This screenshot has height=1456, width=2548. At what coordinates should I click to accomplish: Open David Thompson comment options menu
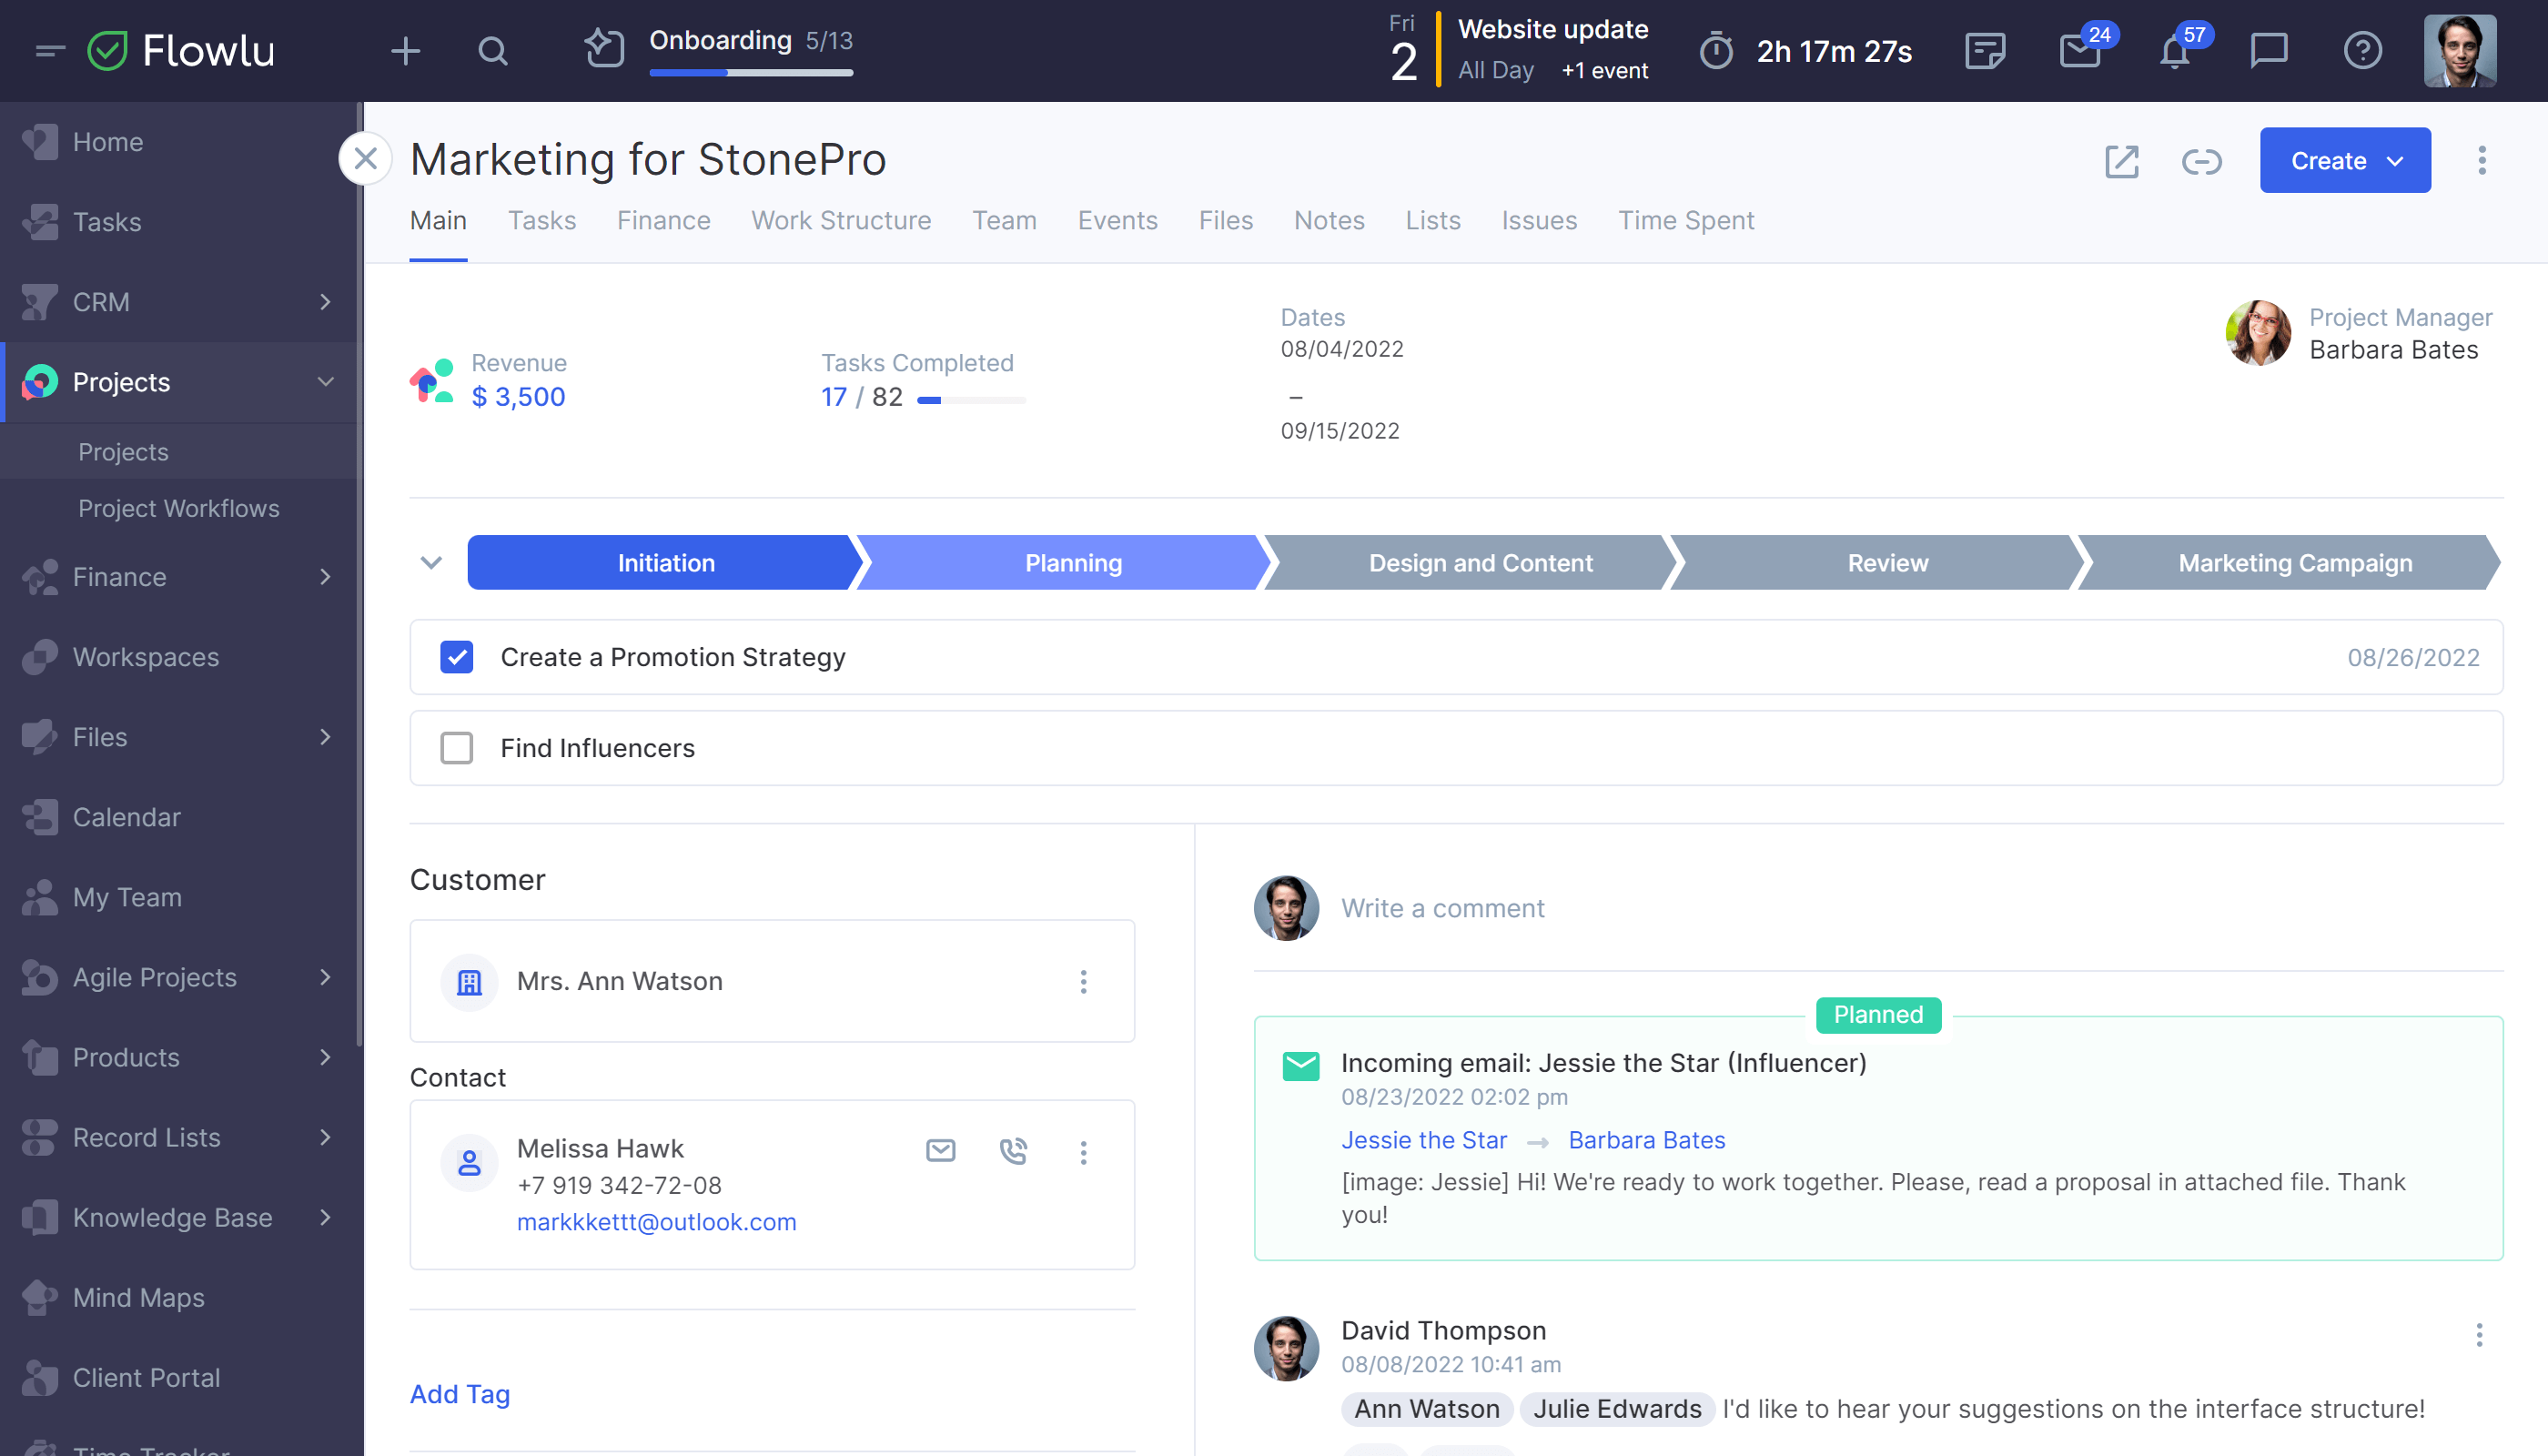pyautogui.click(x=2479, y=1335)
